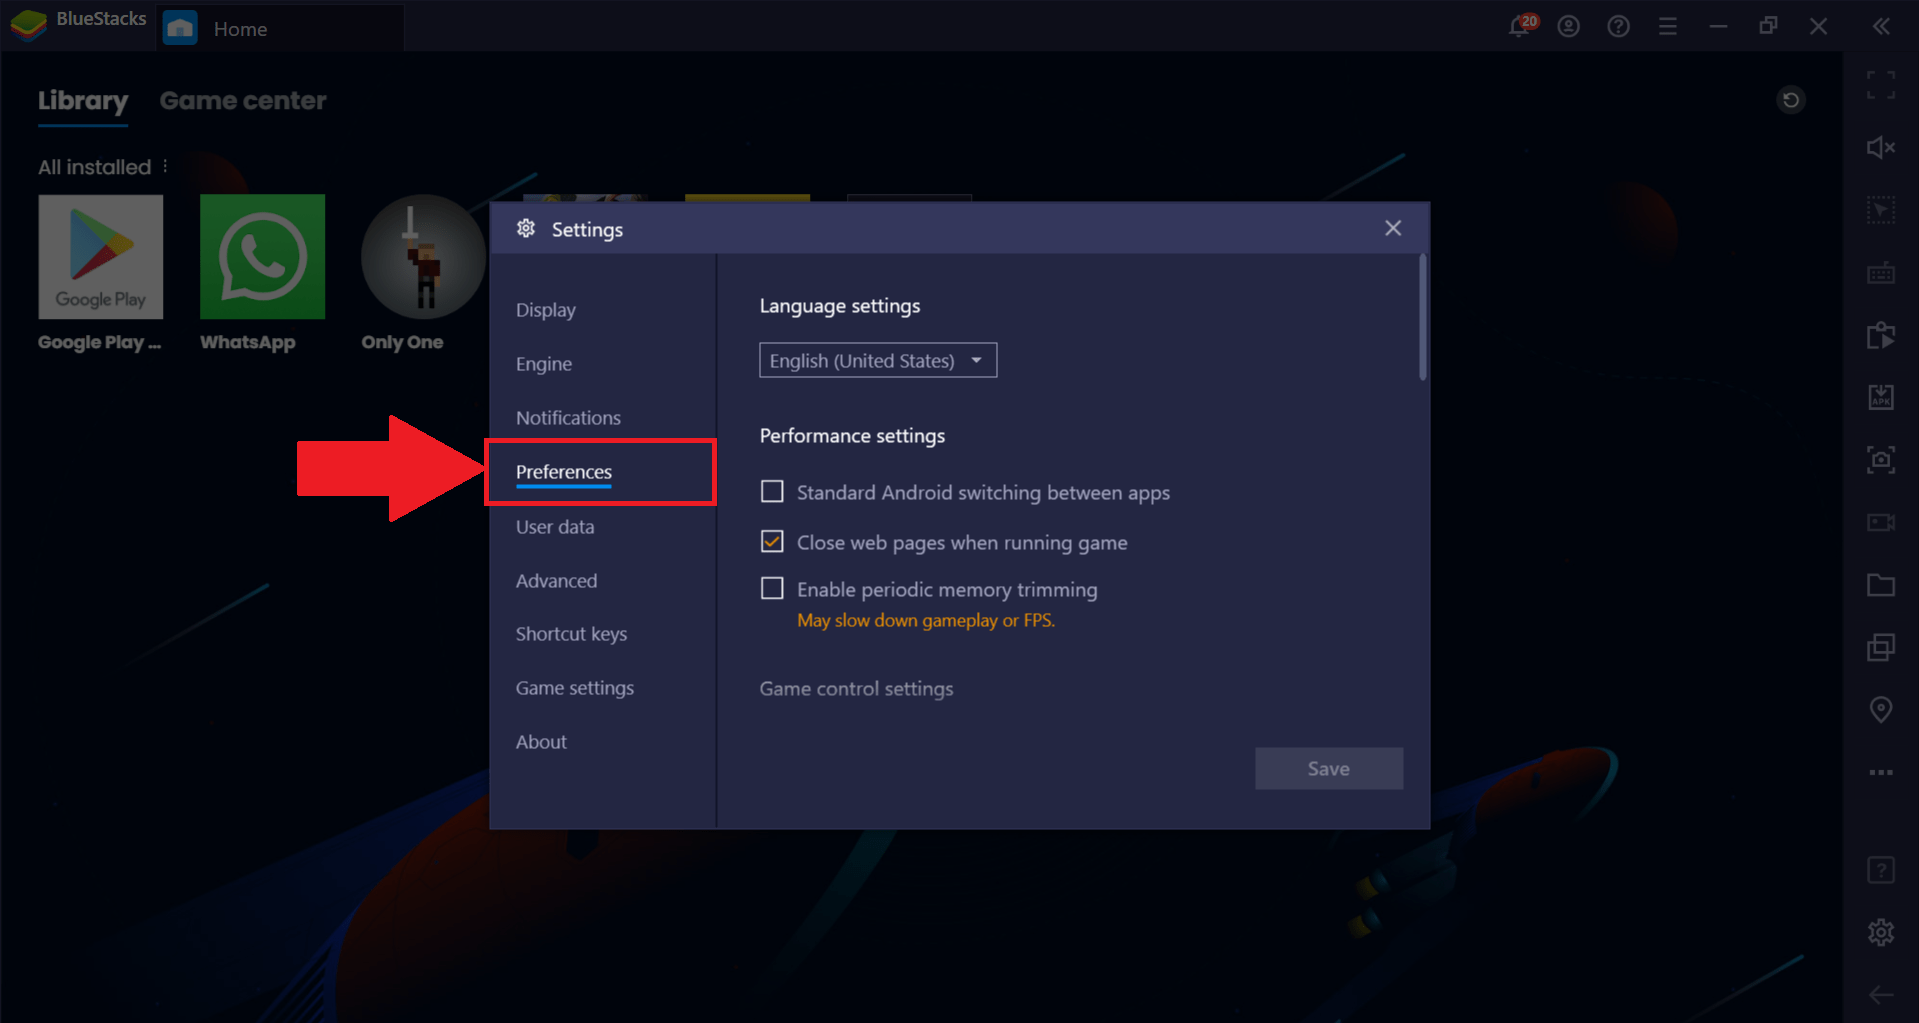The height and width of the screenshot is (1023, 1919).
Task: Click the Save button
Action: pyautogui.click(x=1329, y=768)
